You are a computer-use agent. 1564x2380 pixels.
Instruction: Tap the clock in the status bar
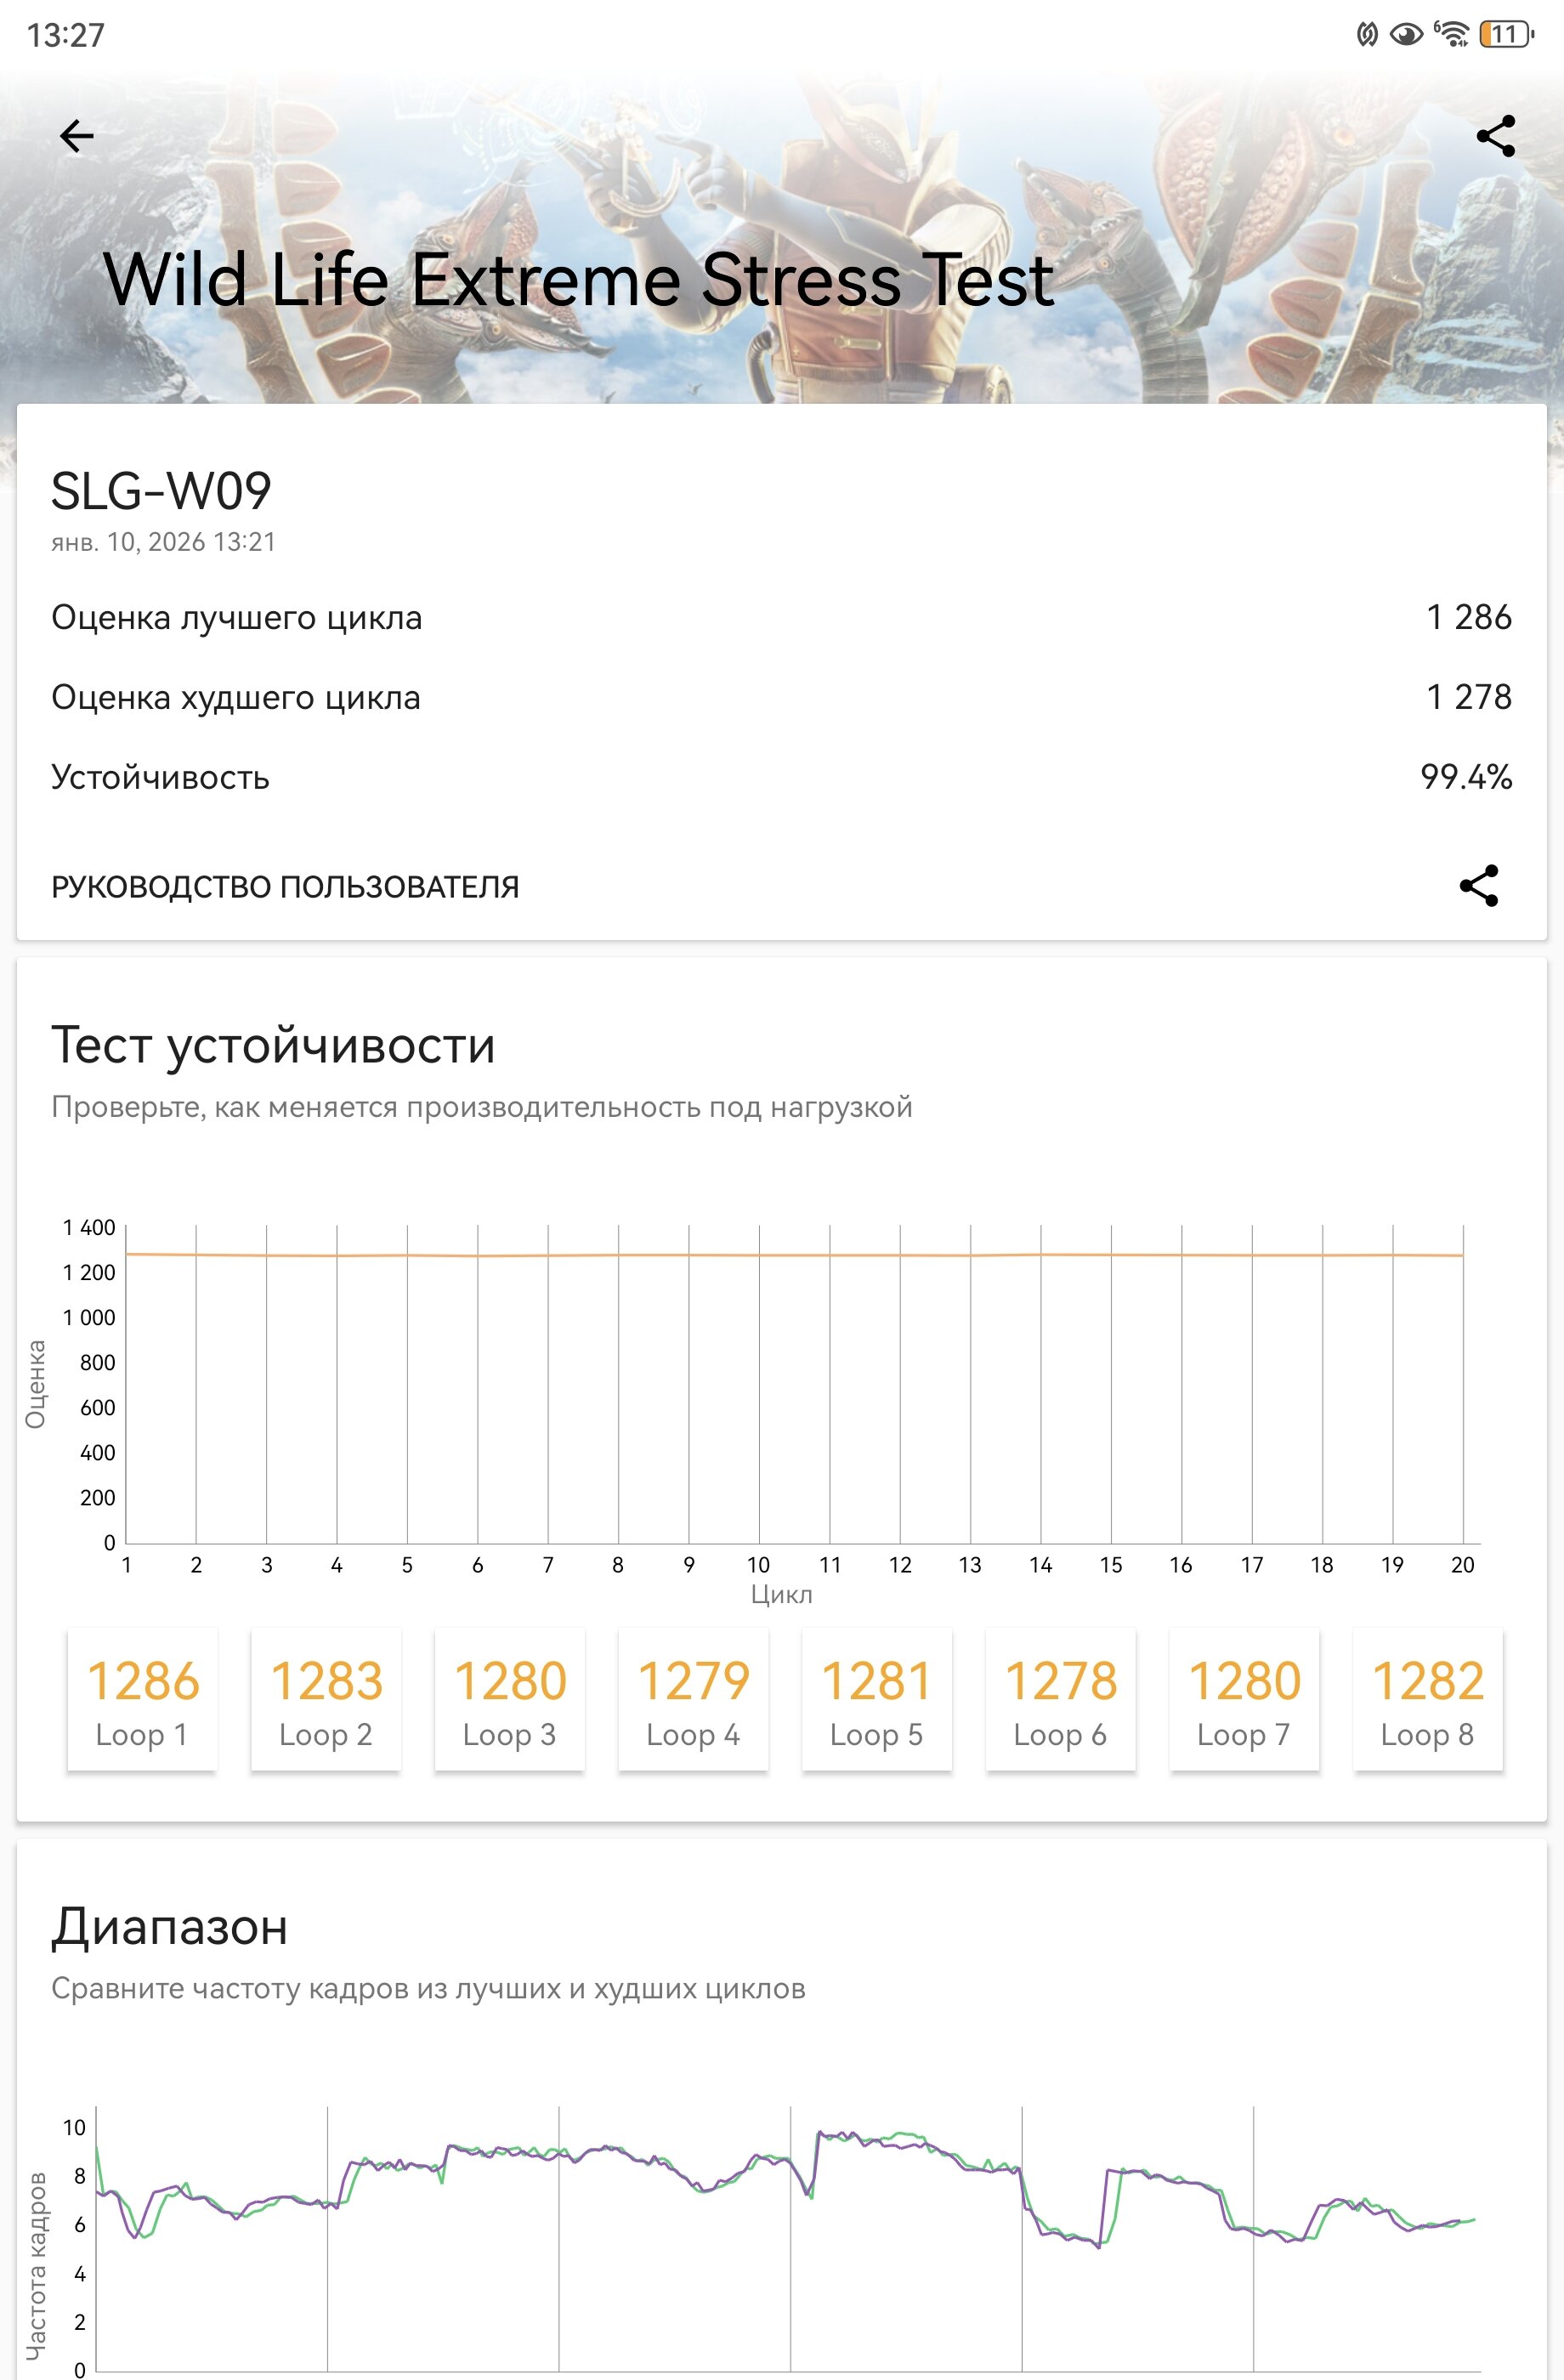click(x=66, y=35)
